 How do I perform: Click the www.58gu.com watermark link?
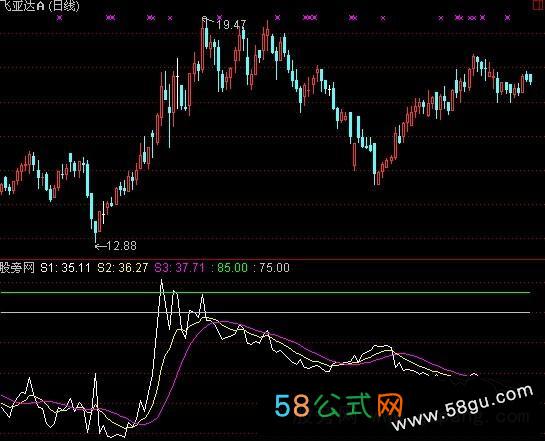pyautogui.click(x=462, y=409)
